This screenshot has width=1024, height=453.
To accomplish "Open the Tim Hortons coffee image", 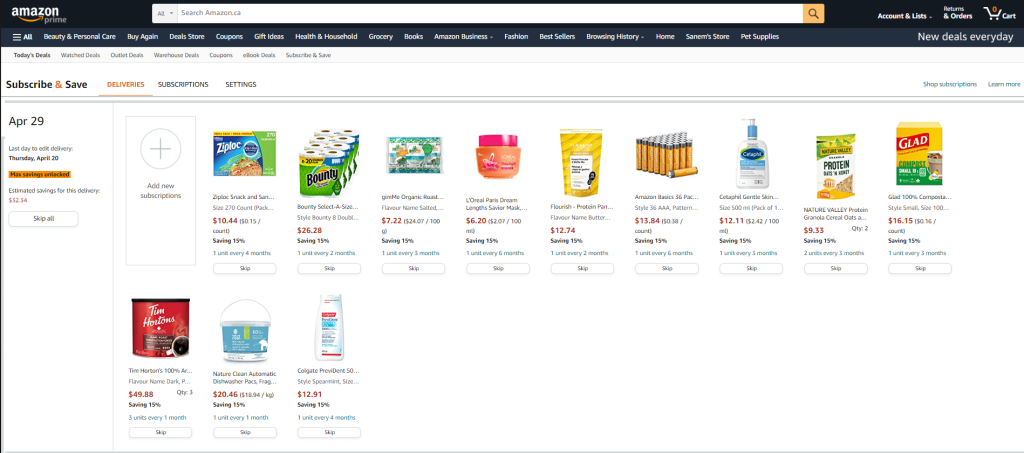I will tap(160, 328).
